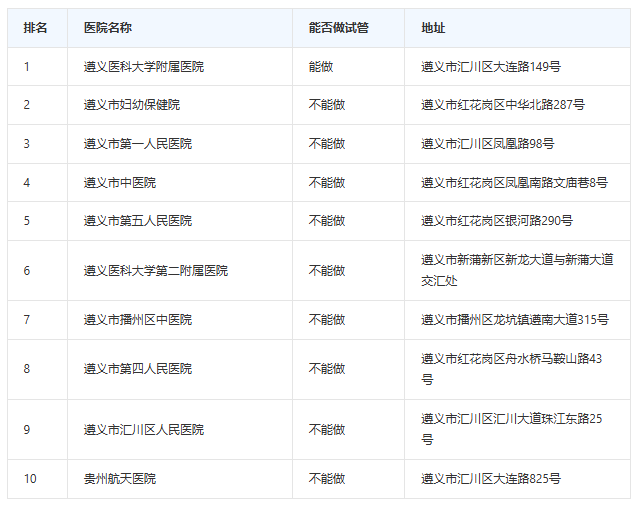Select 贵州航天医院 in the last row

(x=119, y=479)
